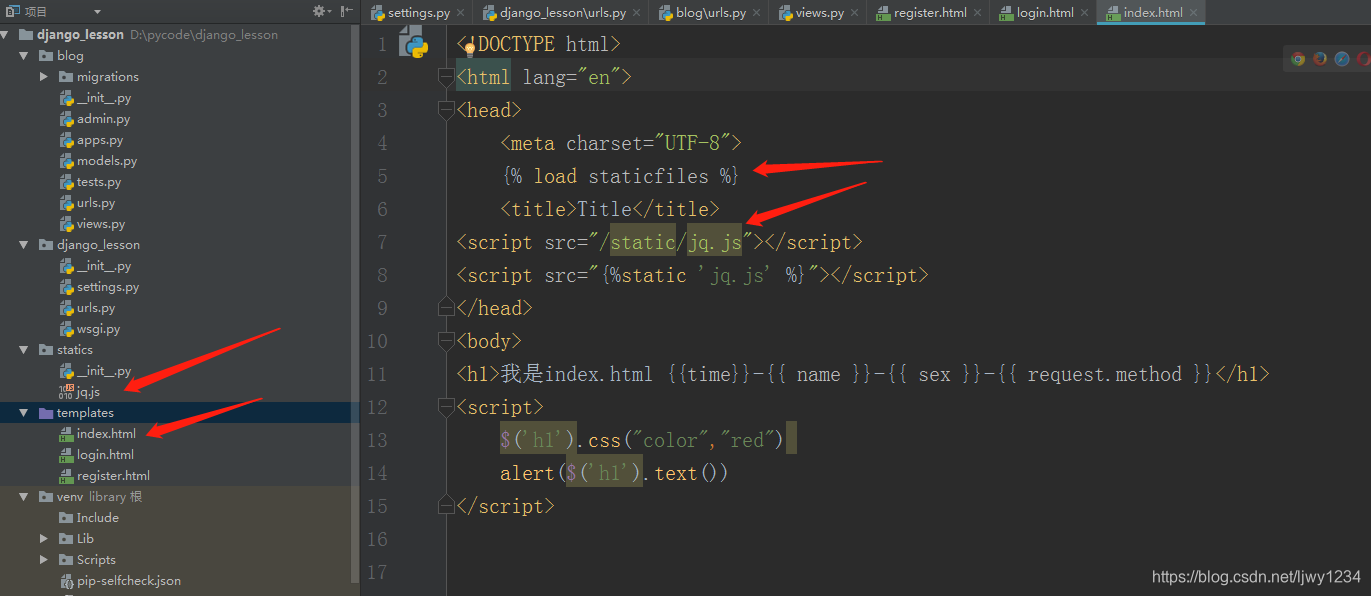Screen dimensions: 1371x596
Task: Fold the head tag at line 3
Action: (x=446, y=110)
